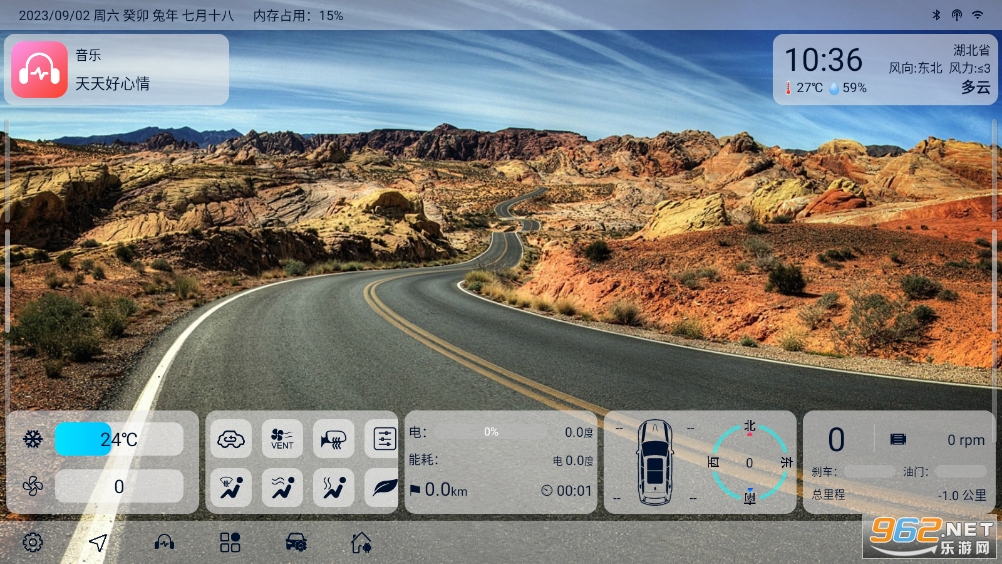
Task: Toggle air recirculation mode button
Action: coord(231,439)
